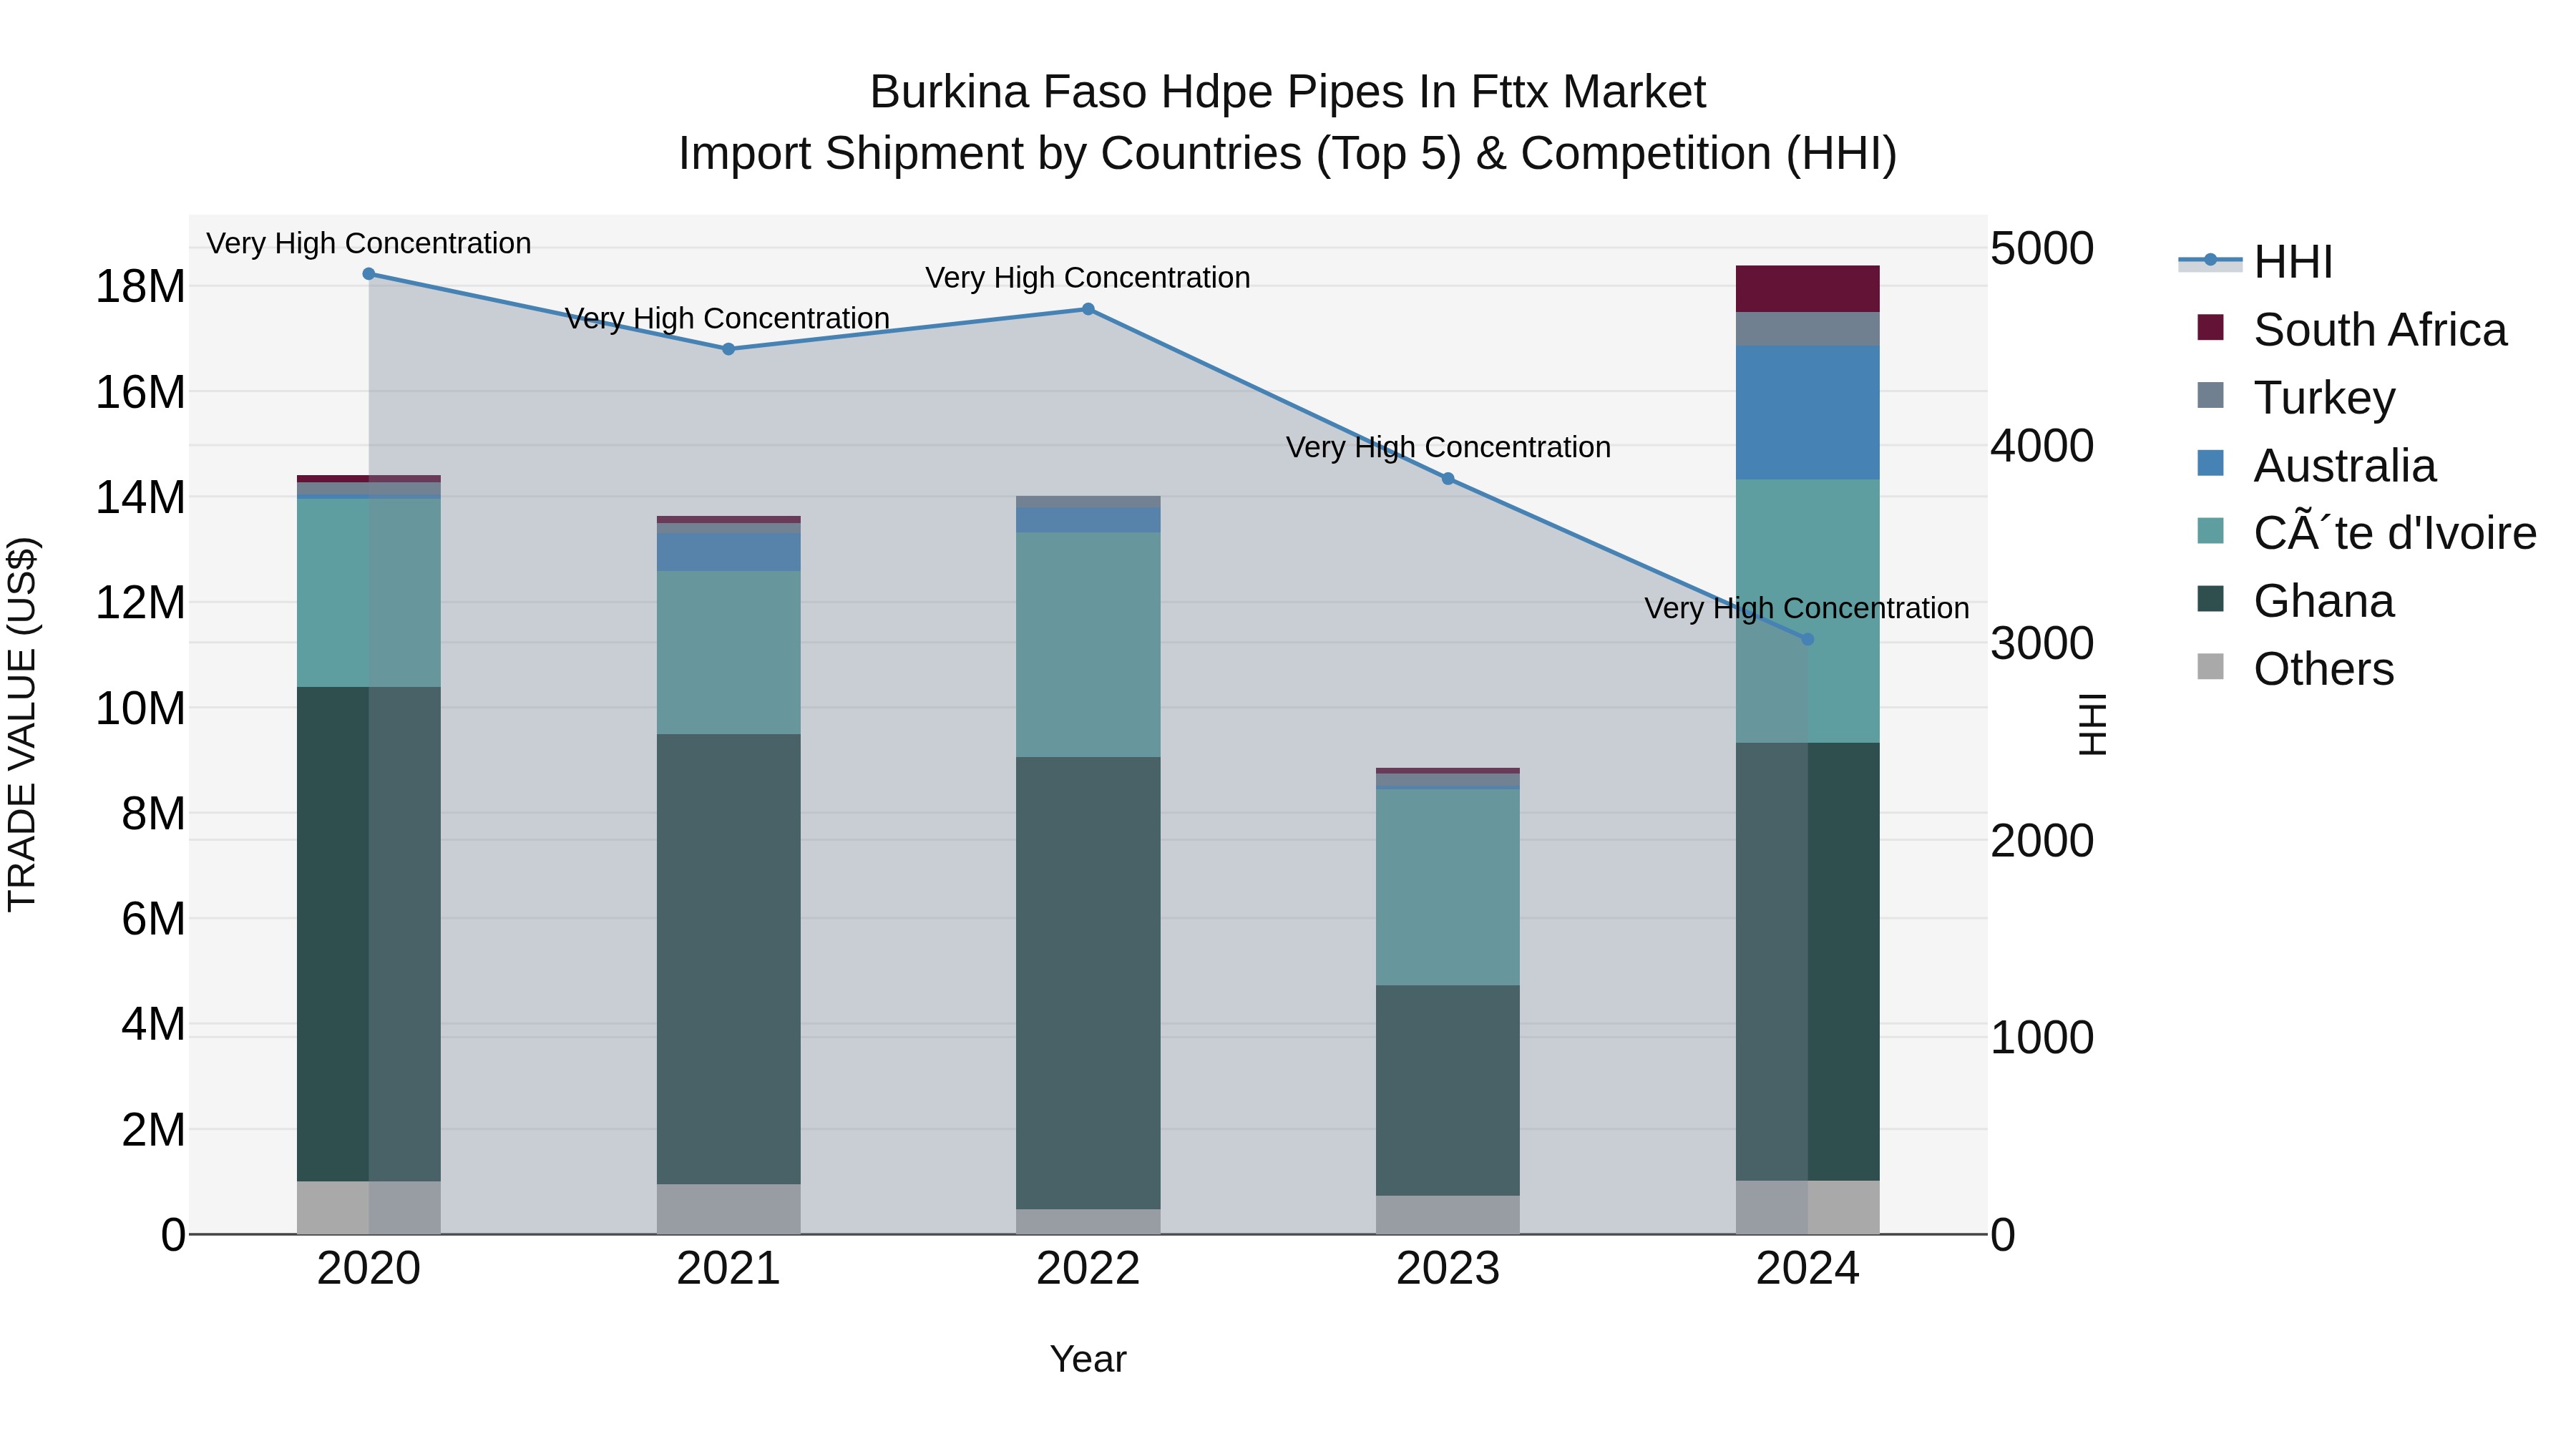This screenshot has width=2576, height=1449.
Task: Click the Very High Concentration label above 2022
Action: point(1088,277)
